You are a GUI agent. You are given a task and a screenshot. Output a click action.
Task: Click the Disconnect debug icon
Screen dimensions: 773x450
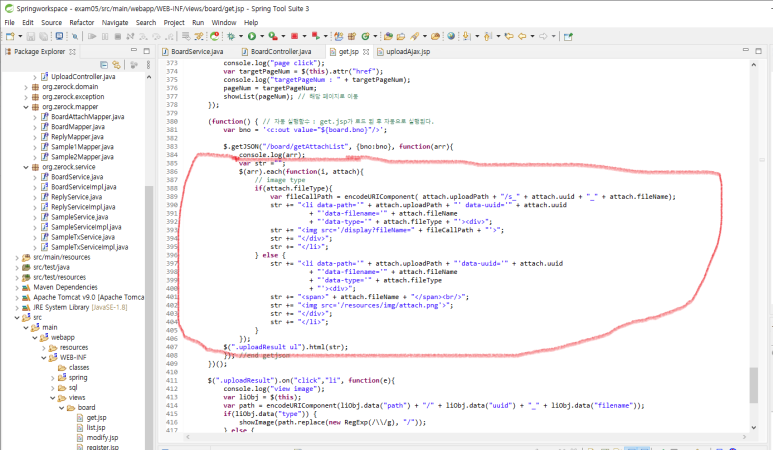[x=130, y=36]
